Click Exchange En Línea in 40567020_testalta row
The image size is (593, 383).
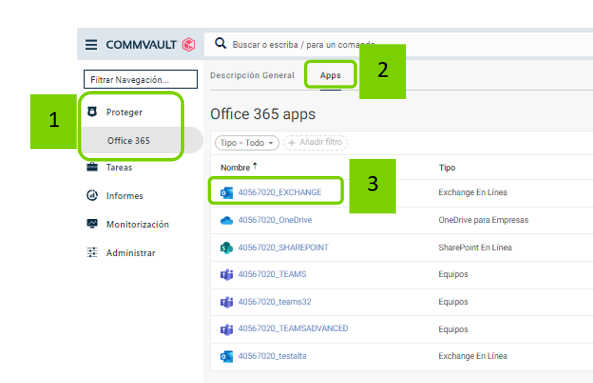473,356
